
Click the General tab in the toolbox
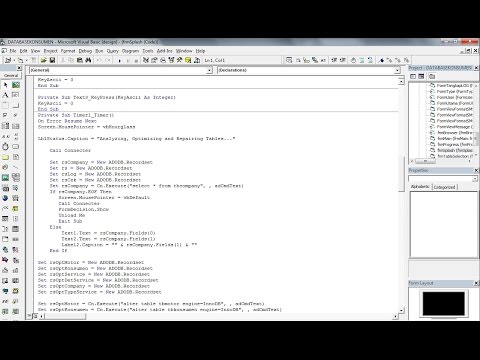11,76
